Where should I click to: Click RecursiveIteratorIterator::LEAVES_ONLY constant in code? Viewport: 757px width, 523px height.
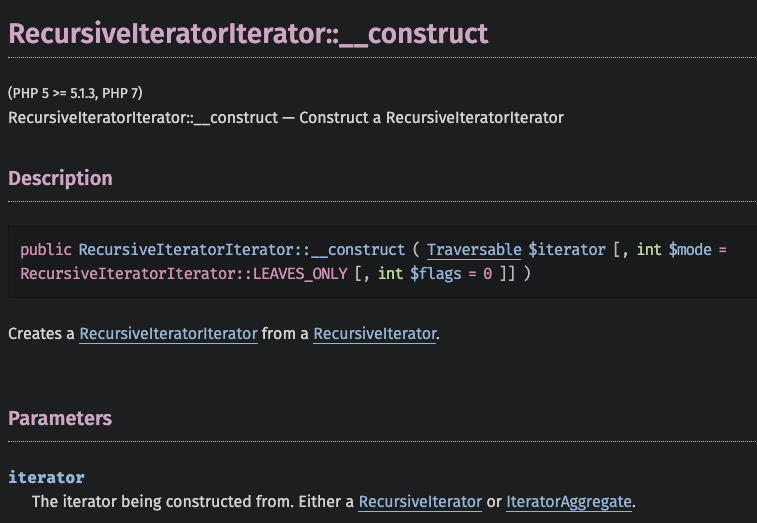(x=184, y=273)
